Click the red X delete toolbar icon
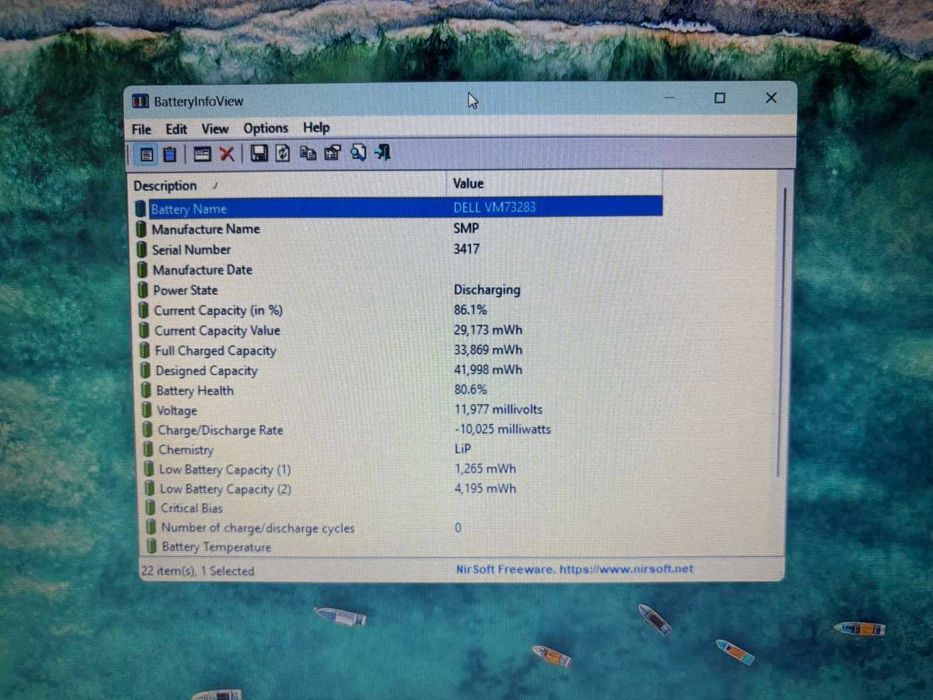This screenshot has width=933, height=700. click(227, 154)
